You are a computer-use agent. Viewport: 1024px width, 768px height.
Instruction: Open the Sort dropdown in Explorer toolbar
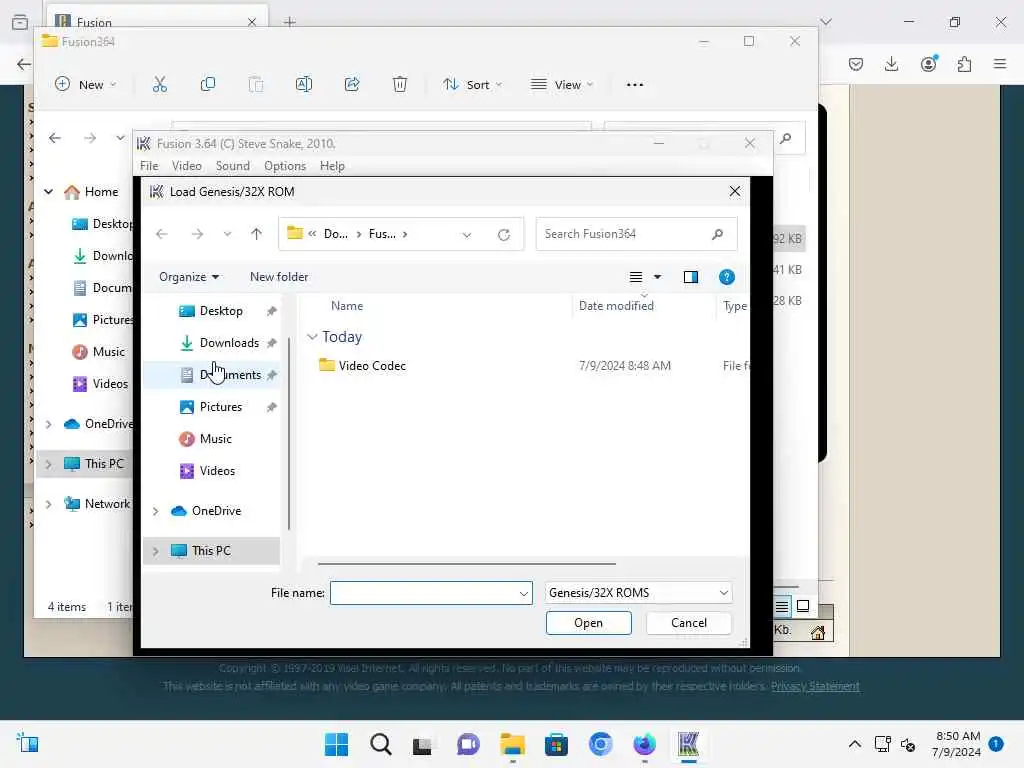pyautogui.click(x=472, y=84)
